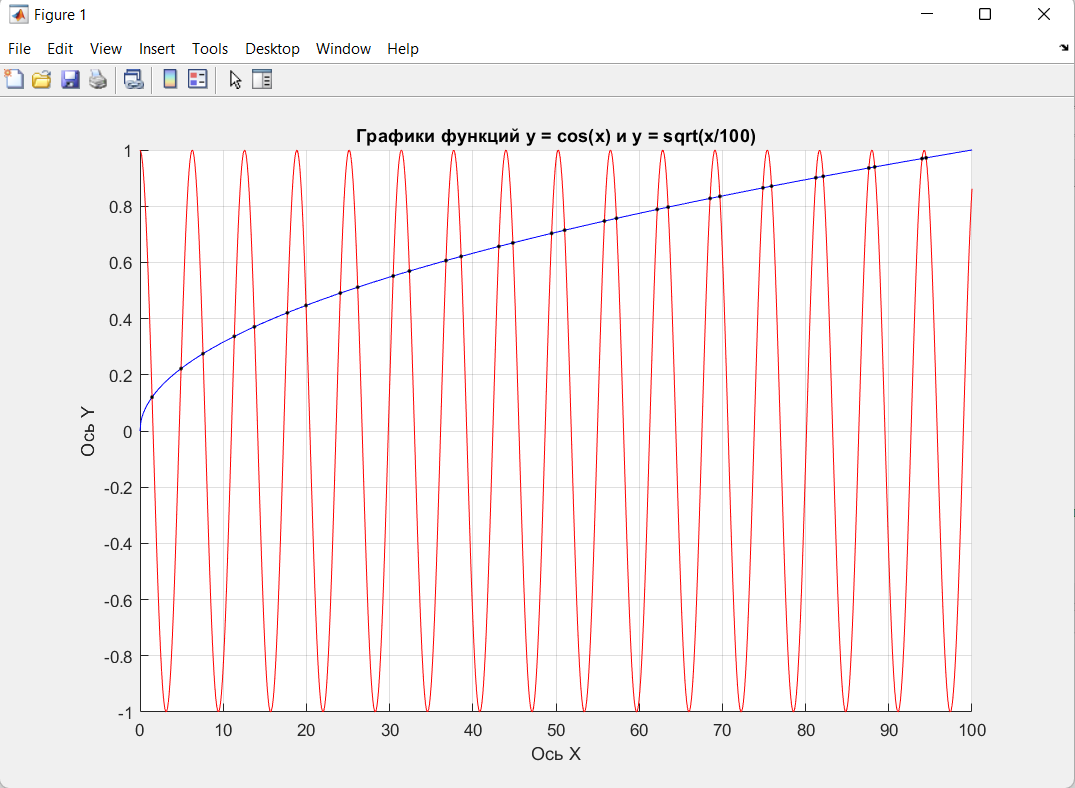Click the Link/Unlink Plot toolbar icon

pyautogui.click(x=134, y=80)
